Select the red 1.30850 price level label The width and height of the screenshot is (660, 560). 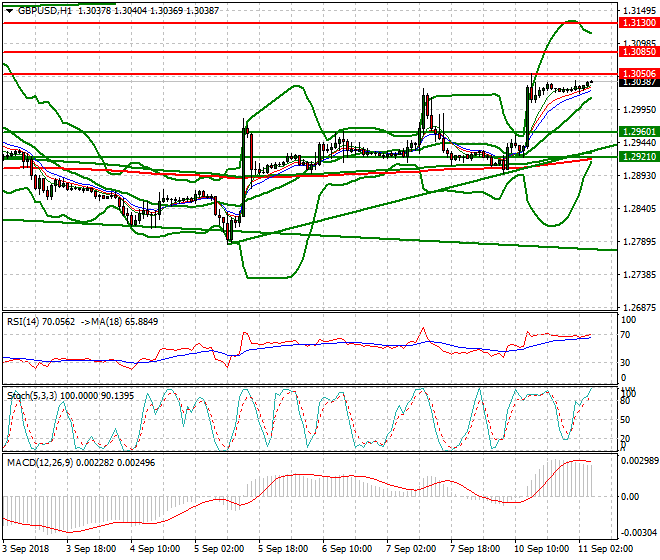[x=637, y=51]
